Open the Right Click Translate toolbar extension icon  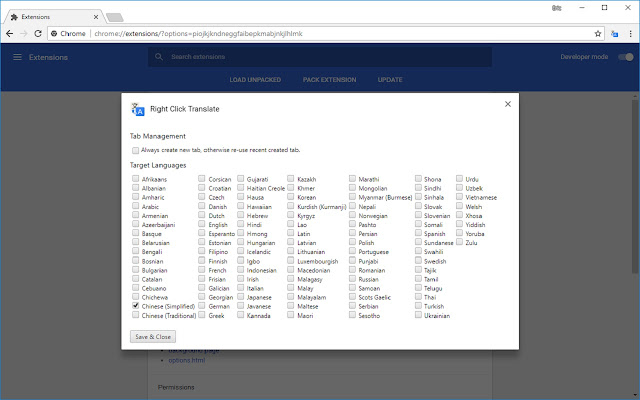pyautogui.click(x=614, y=33)
